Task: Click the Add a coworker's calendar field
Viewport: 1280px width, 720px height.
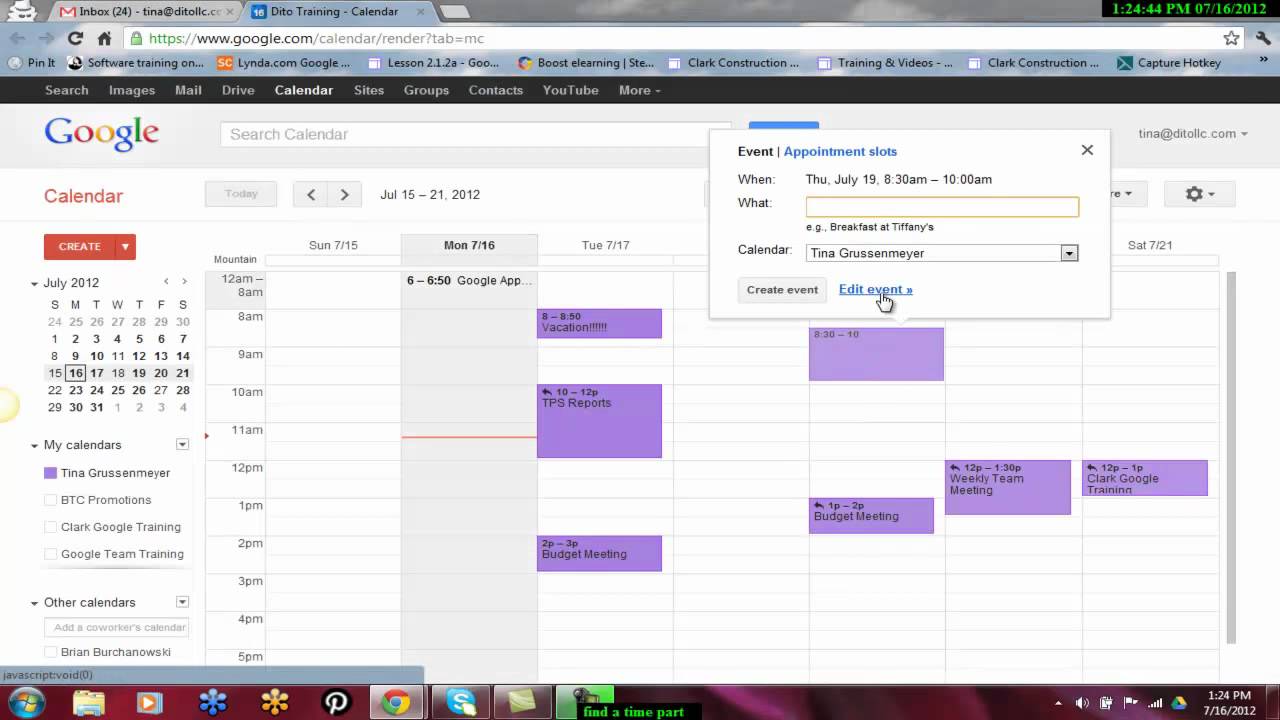Action: click(x=118, y=628)
